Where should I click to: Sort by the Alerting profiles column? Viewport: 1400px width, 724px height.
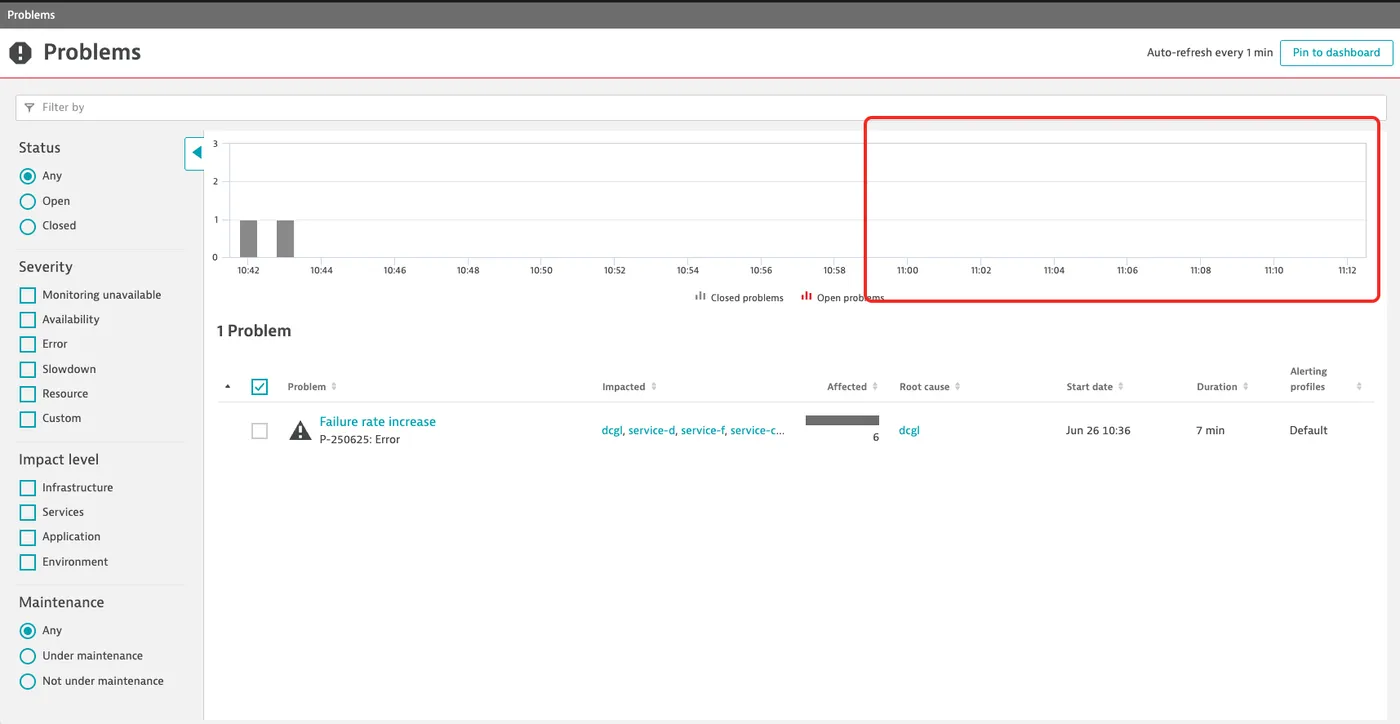point(1359,387)
